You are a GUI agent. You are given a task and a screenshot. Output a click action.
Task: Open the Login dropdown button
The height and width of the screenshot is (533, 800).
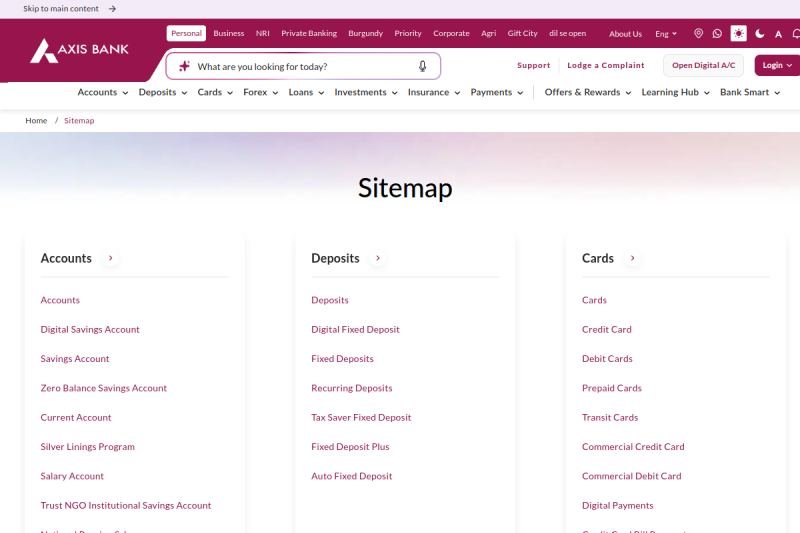pyautogui.click(x=777, y=65)
